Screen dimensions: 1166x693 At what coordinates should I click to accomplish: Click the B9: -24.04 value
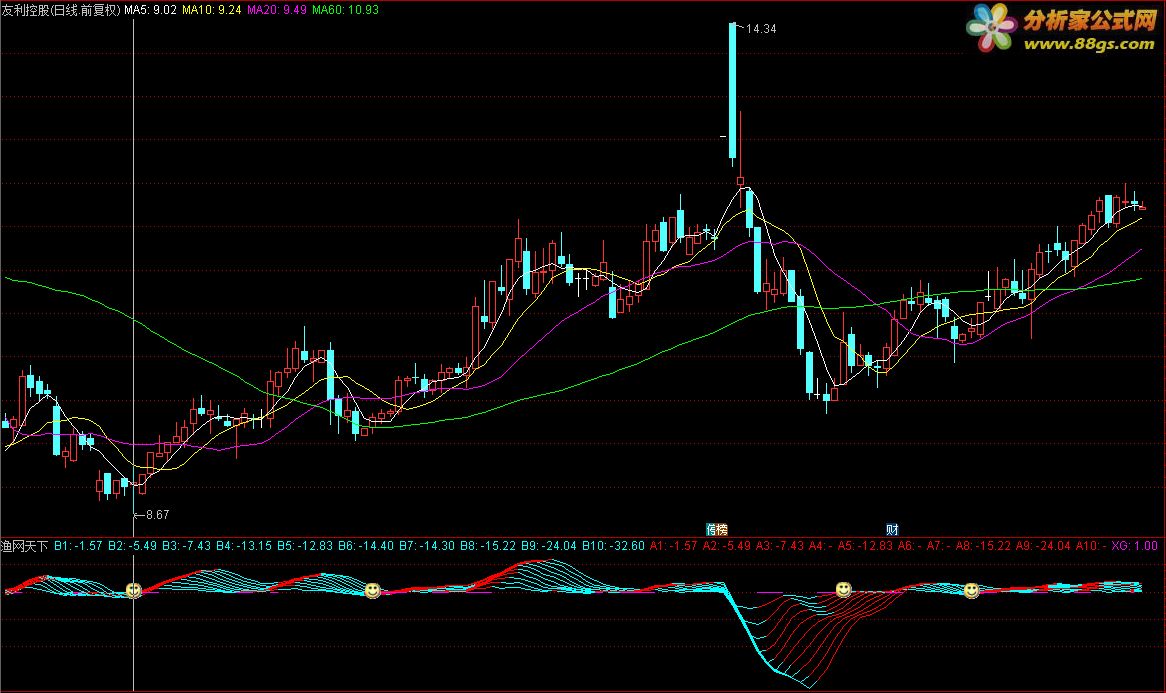[549, 546]
